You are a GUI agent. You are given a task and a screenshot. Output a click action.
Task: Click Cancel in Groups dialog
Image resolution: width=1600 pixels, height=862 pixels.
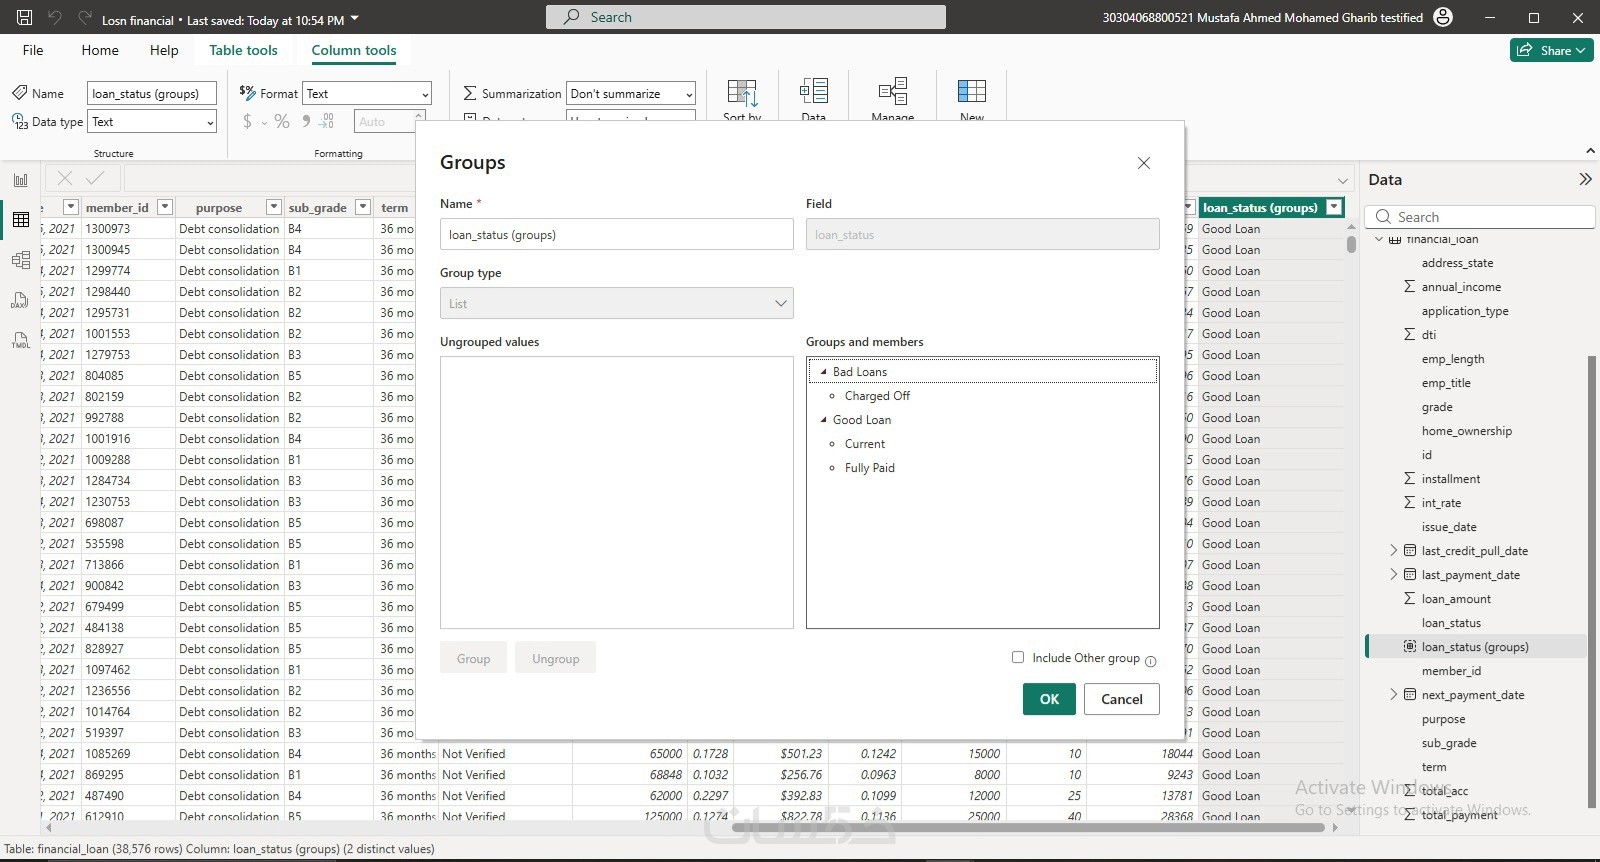(1122, 699)
